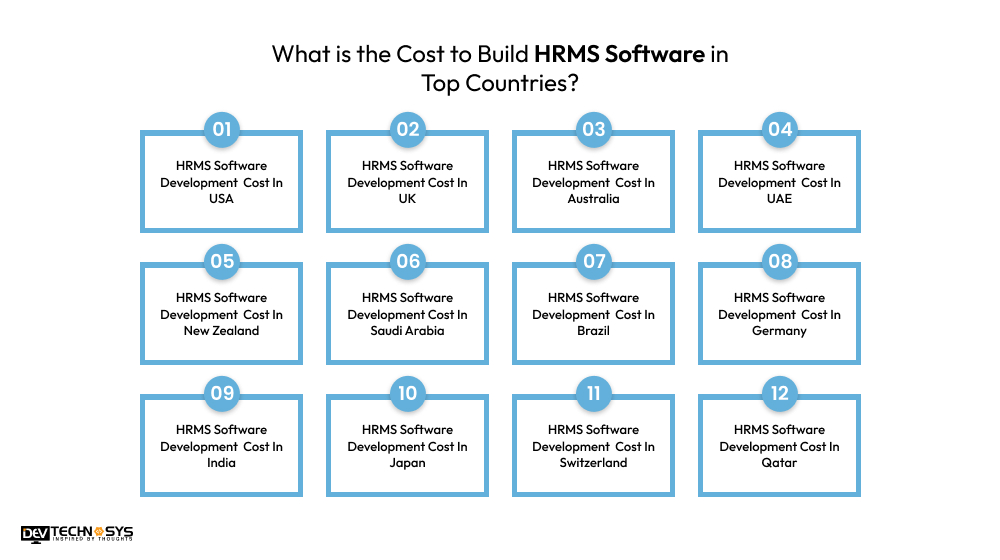
Task: Click the number 01 circle badge
Action: click(x=221, y=129)
